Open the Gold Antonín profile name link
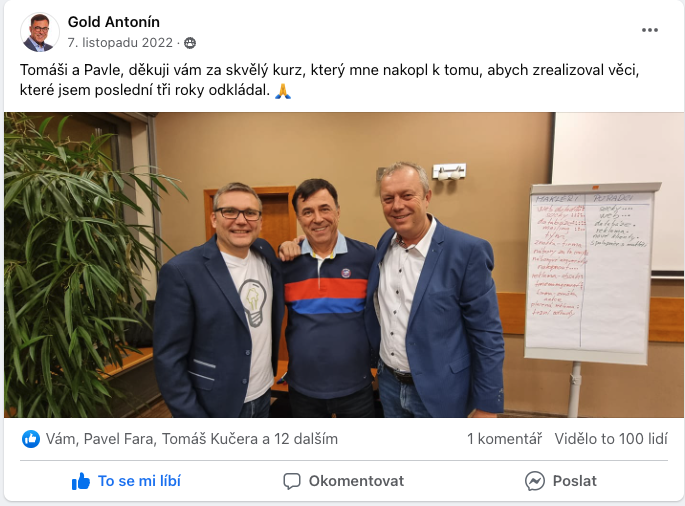 coord(114,22)
